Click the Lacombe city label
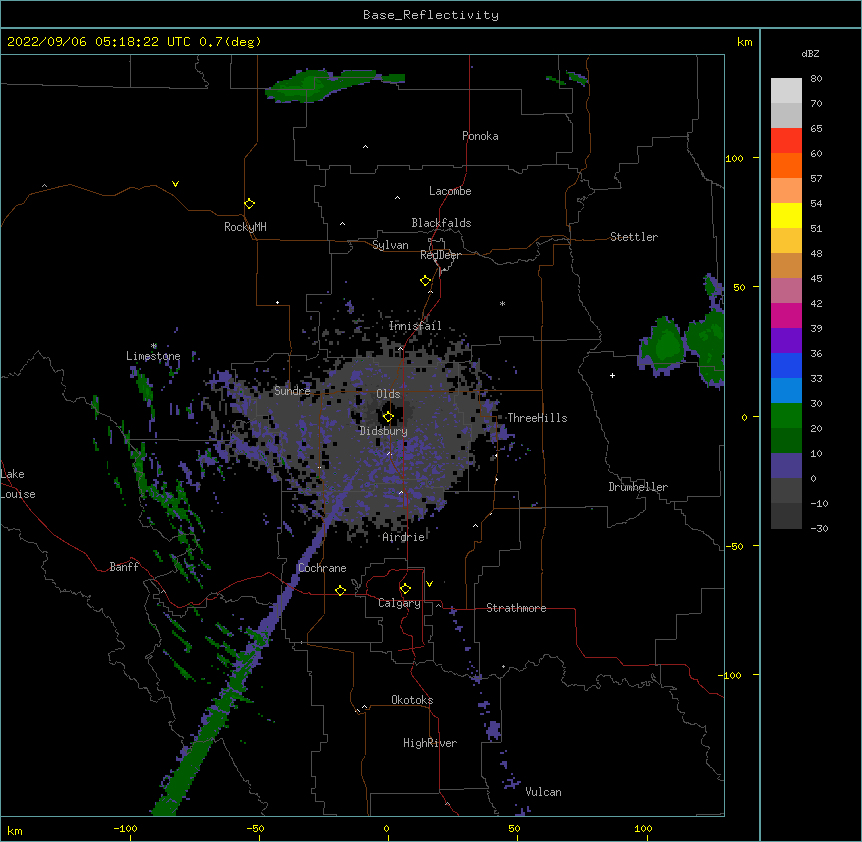The image size is (862, 842). (450, 191)
